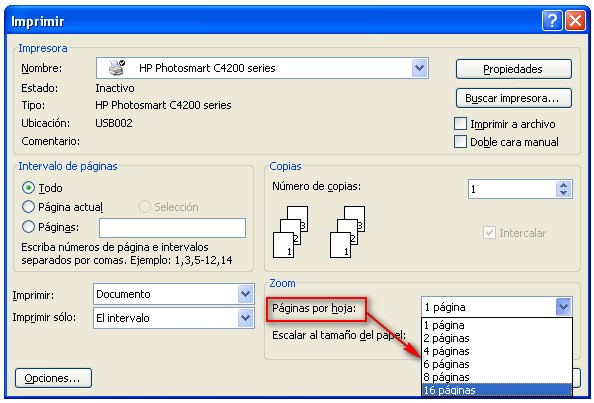Screen dimensions: 594x403
Task: Choose the Páginas radio button
Action: pyautogui.click(x=28, y=226)
